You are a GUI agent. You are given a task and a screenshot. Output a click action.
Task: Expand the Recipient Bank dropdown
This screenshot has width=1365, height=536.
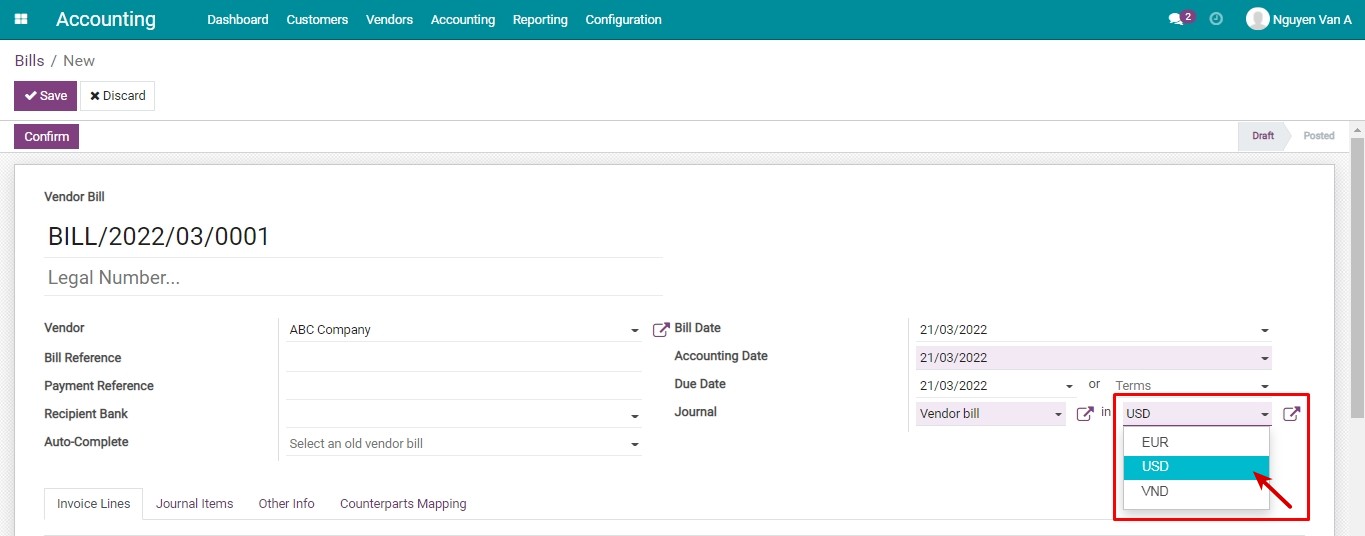click(634, 416)
